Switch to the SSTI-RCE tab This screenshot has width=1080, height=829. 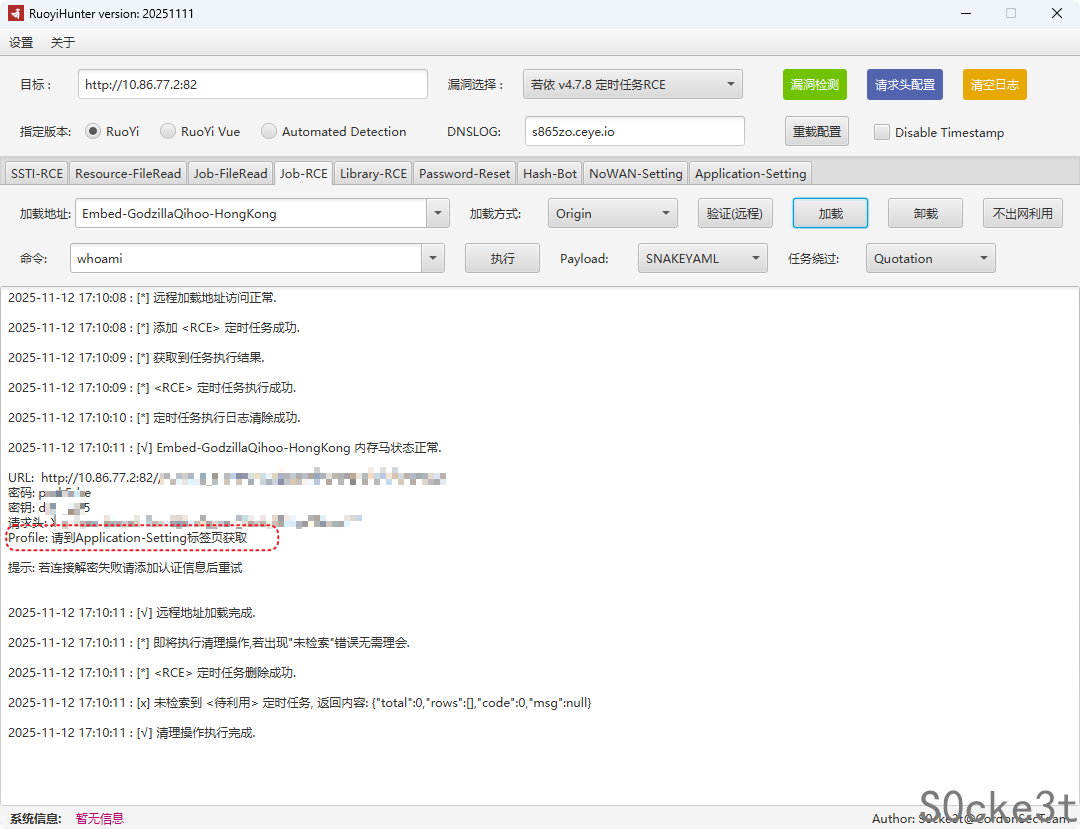[x=37, y=174]
